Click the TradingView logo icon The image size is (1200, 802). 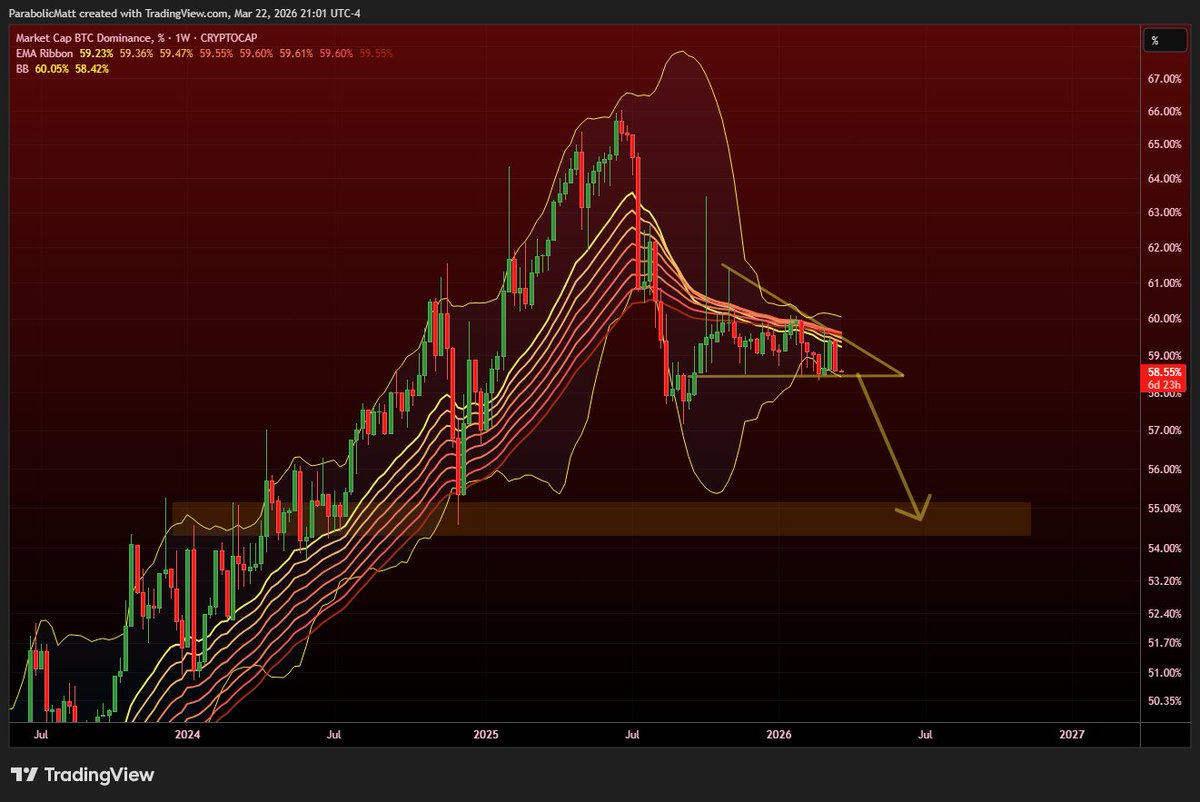[x=24, y=775]
